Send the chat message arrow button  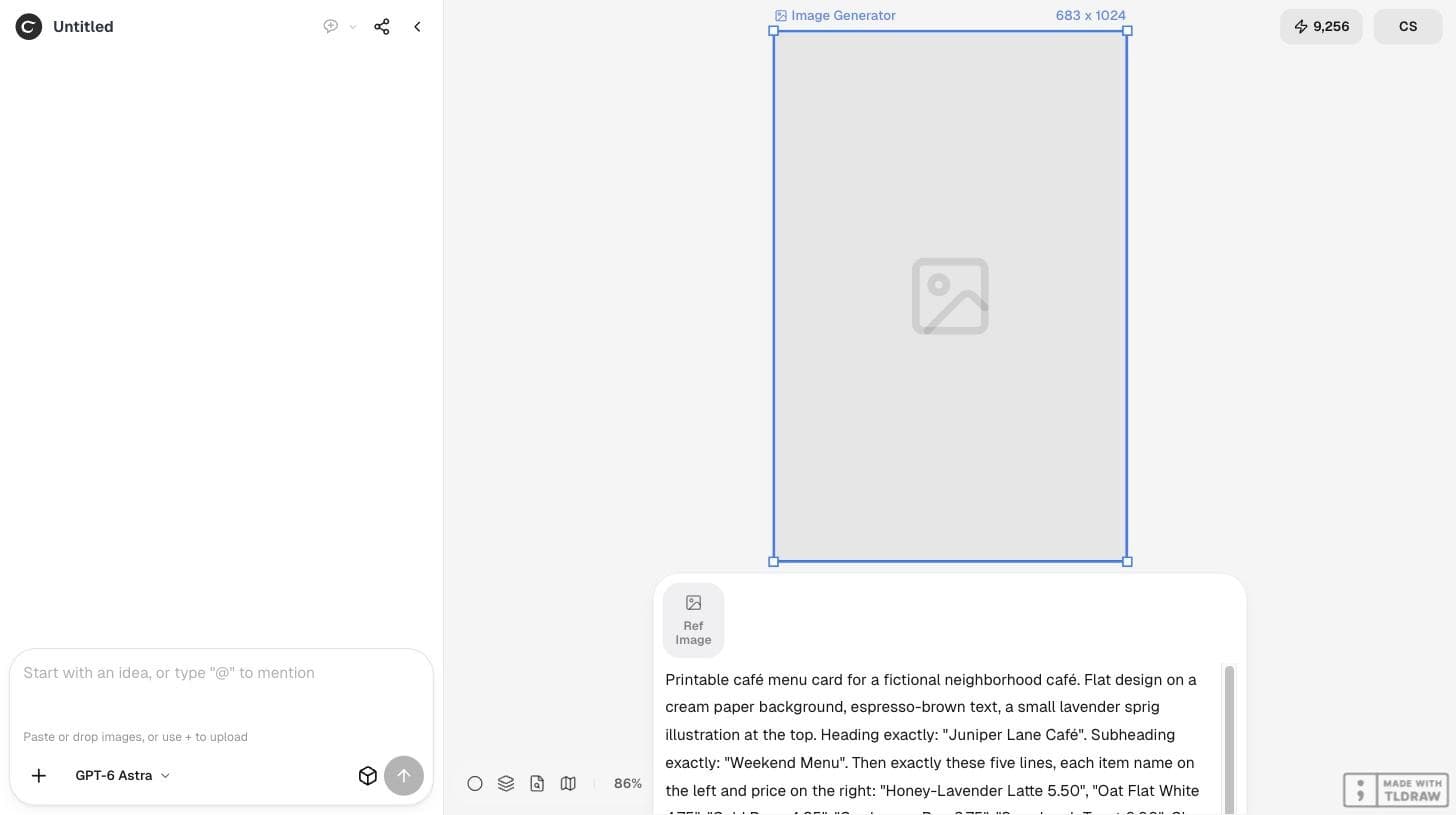point(404,776)
